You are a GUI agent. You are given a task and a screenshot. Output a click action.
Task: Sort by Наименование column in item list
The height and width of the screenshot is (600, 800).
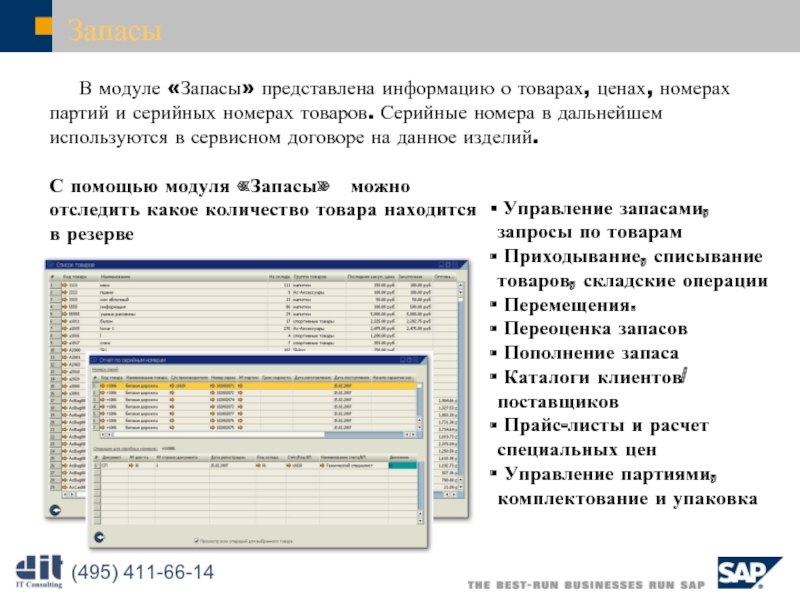(x=183, y=277)
